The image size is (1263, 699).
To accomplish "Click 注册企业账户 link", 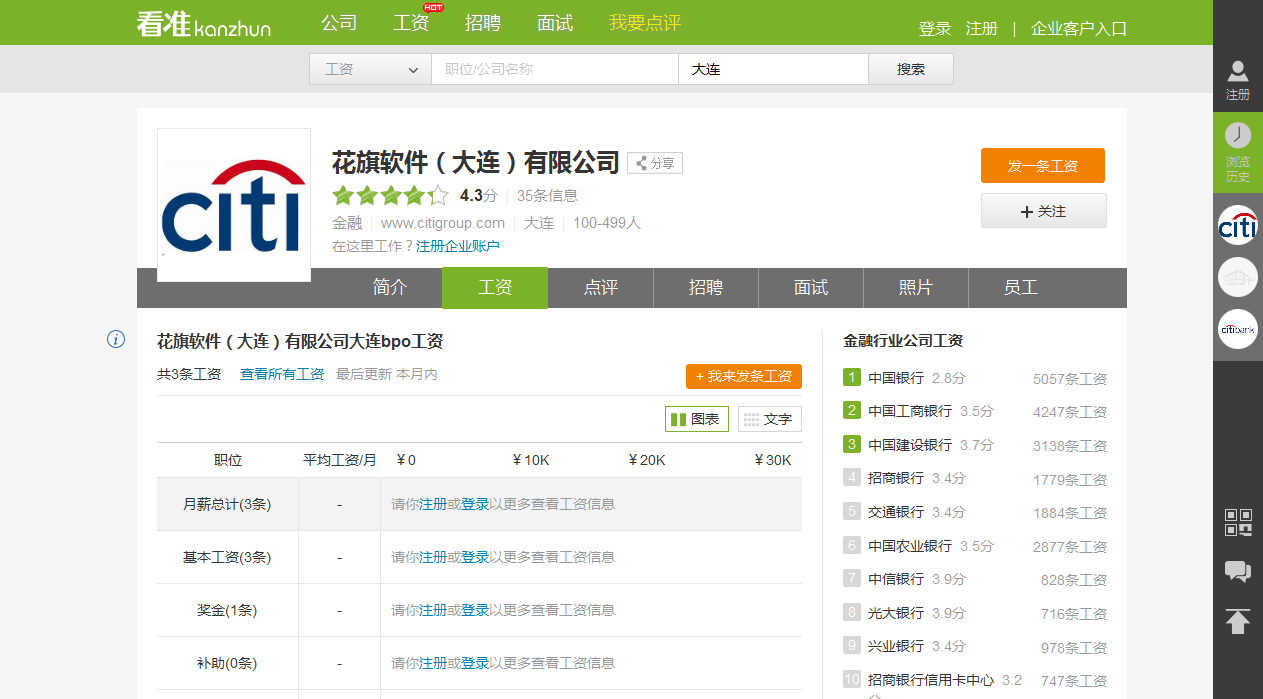I will coord(458,246).
